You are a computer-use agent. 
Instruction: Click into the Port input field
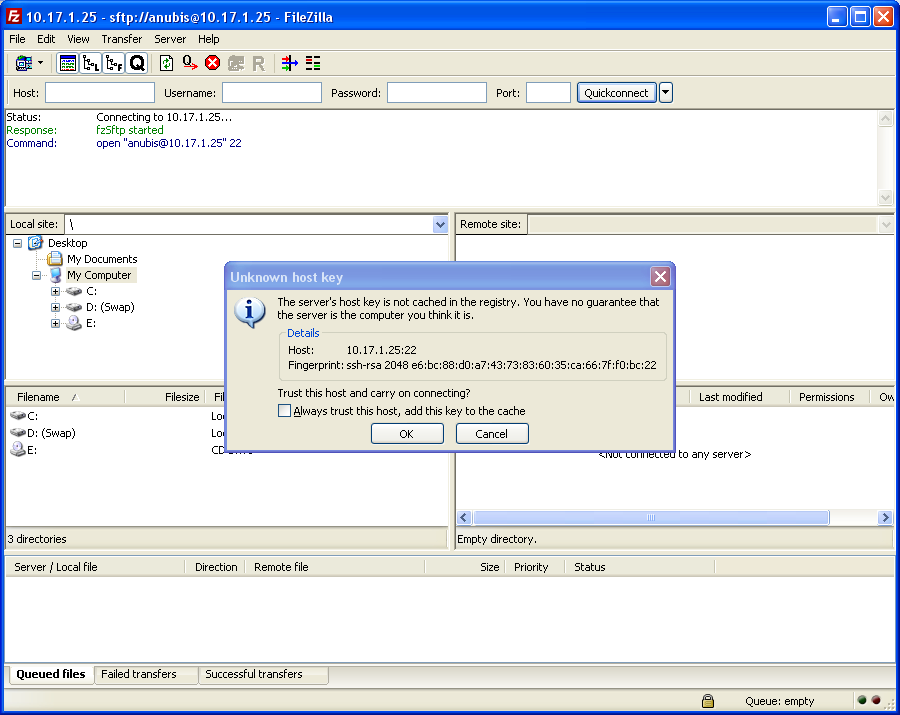tap(548, 93)
